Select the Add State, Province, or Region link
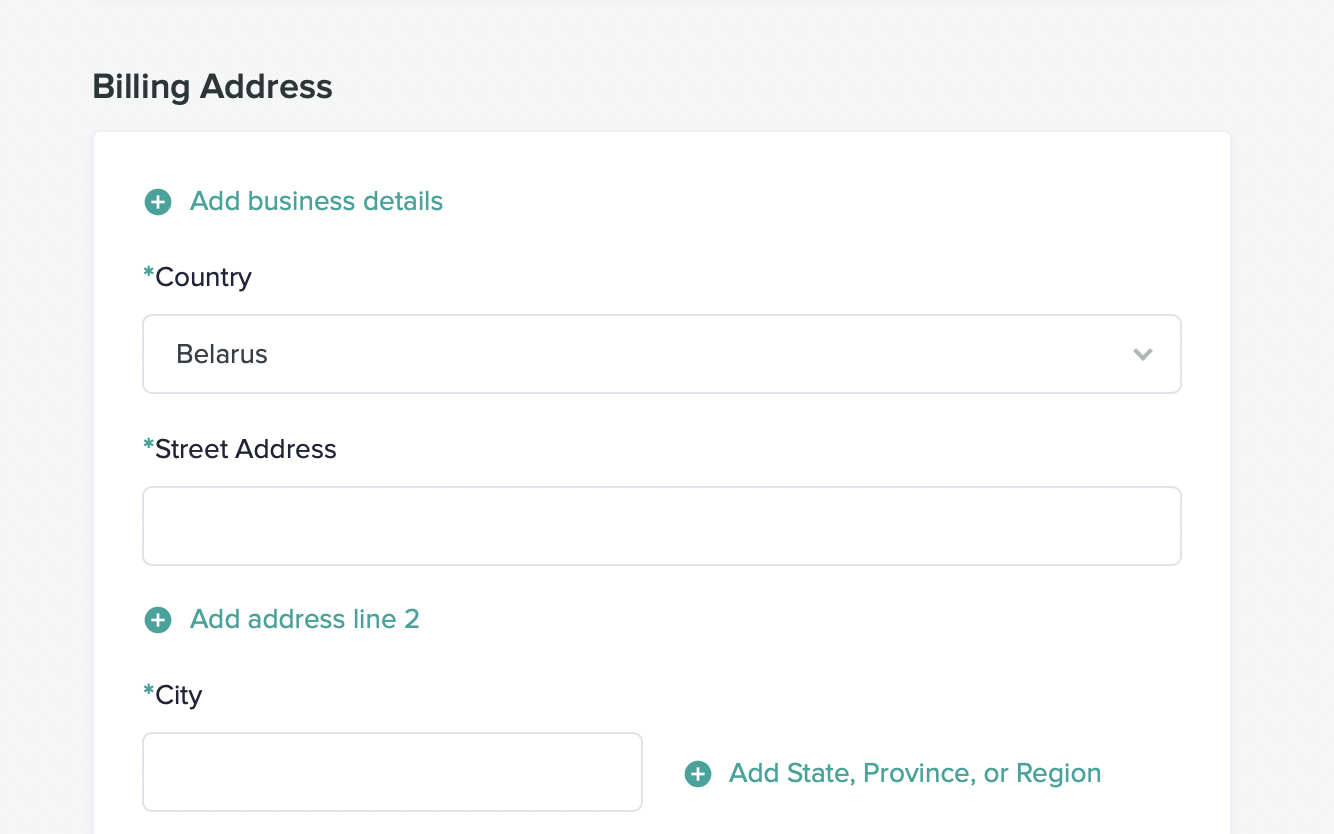 914,774
